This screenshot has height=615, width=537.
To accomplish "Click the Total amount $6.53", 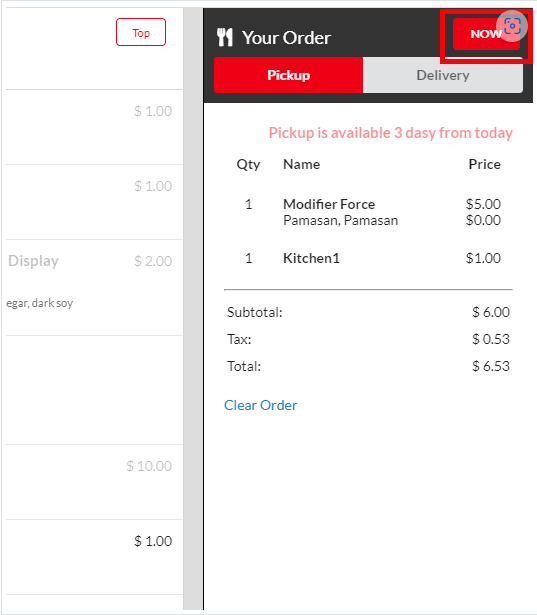I will coord(491,366).
